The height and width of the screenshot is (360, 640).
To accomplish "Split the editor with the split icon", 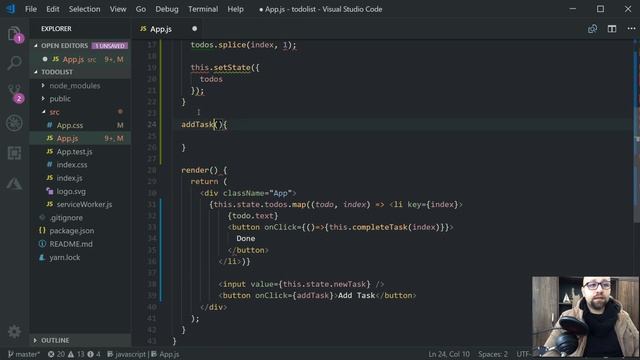I will coord(612,29).
